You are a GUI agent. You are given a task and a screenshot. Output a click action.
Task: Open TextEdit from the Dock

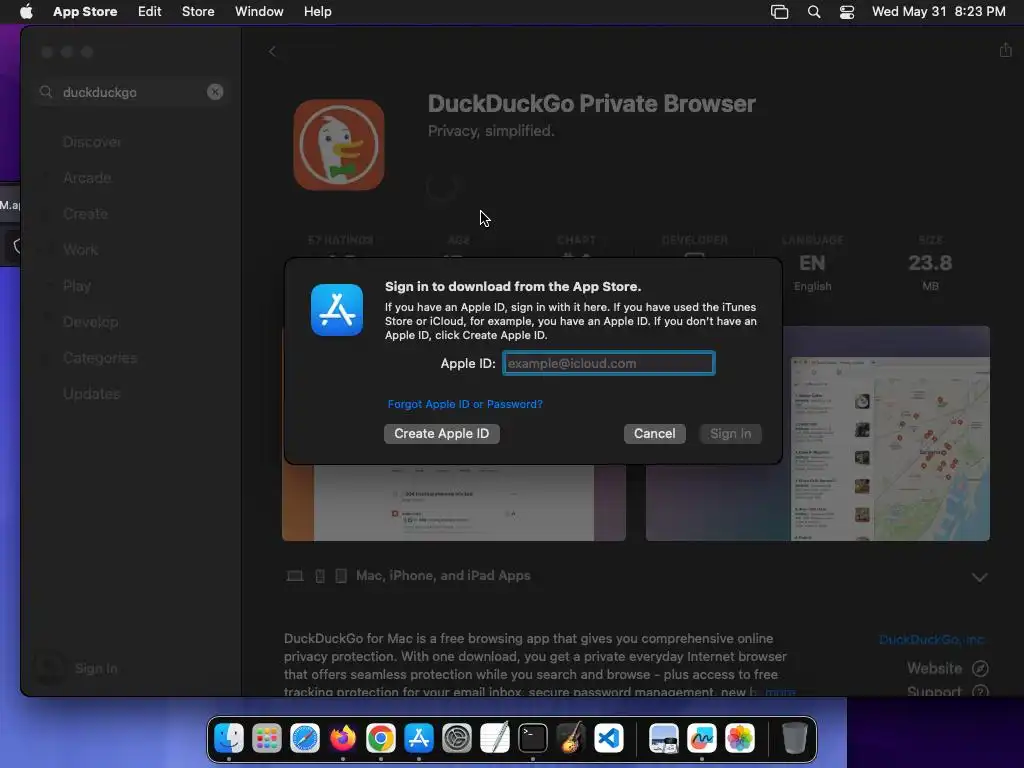point(494,739)
